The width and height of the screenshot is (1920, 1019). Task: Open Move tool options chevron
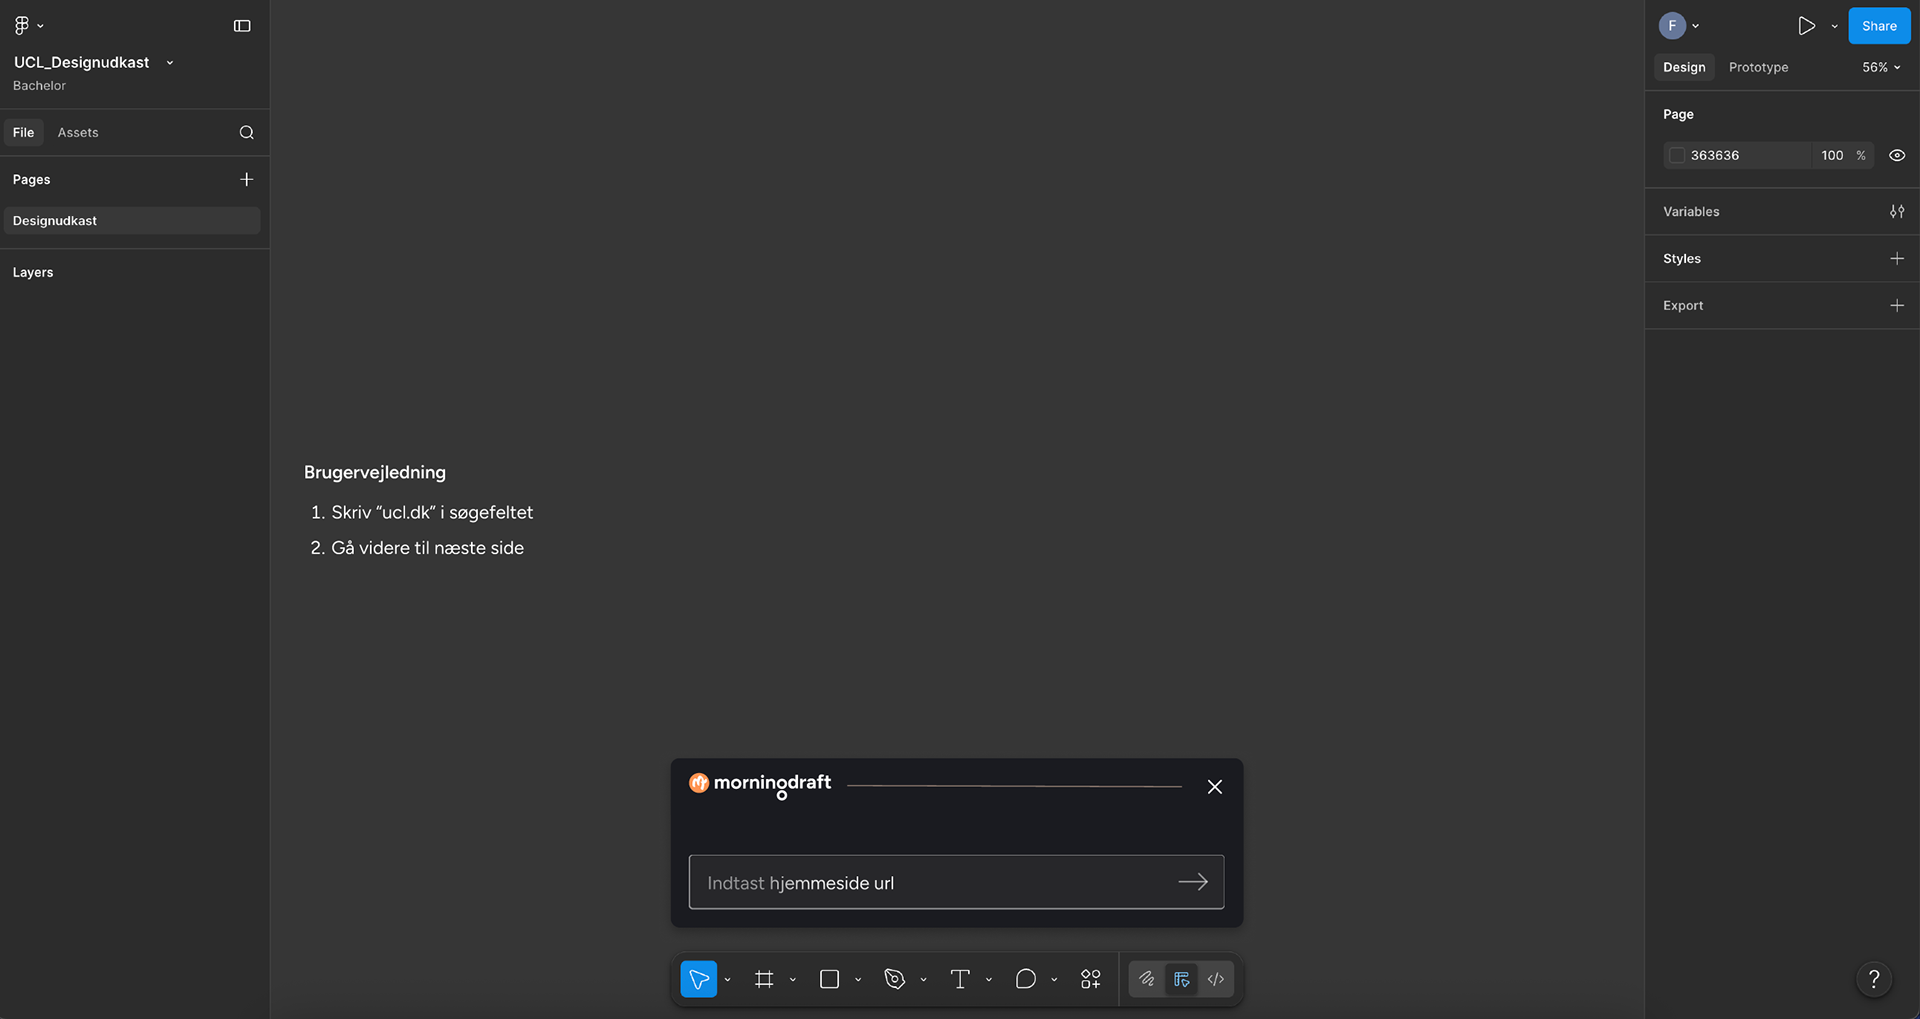click(727, 979)
